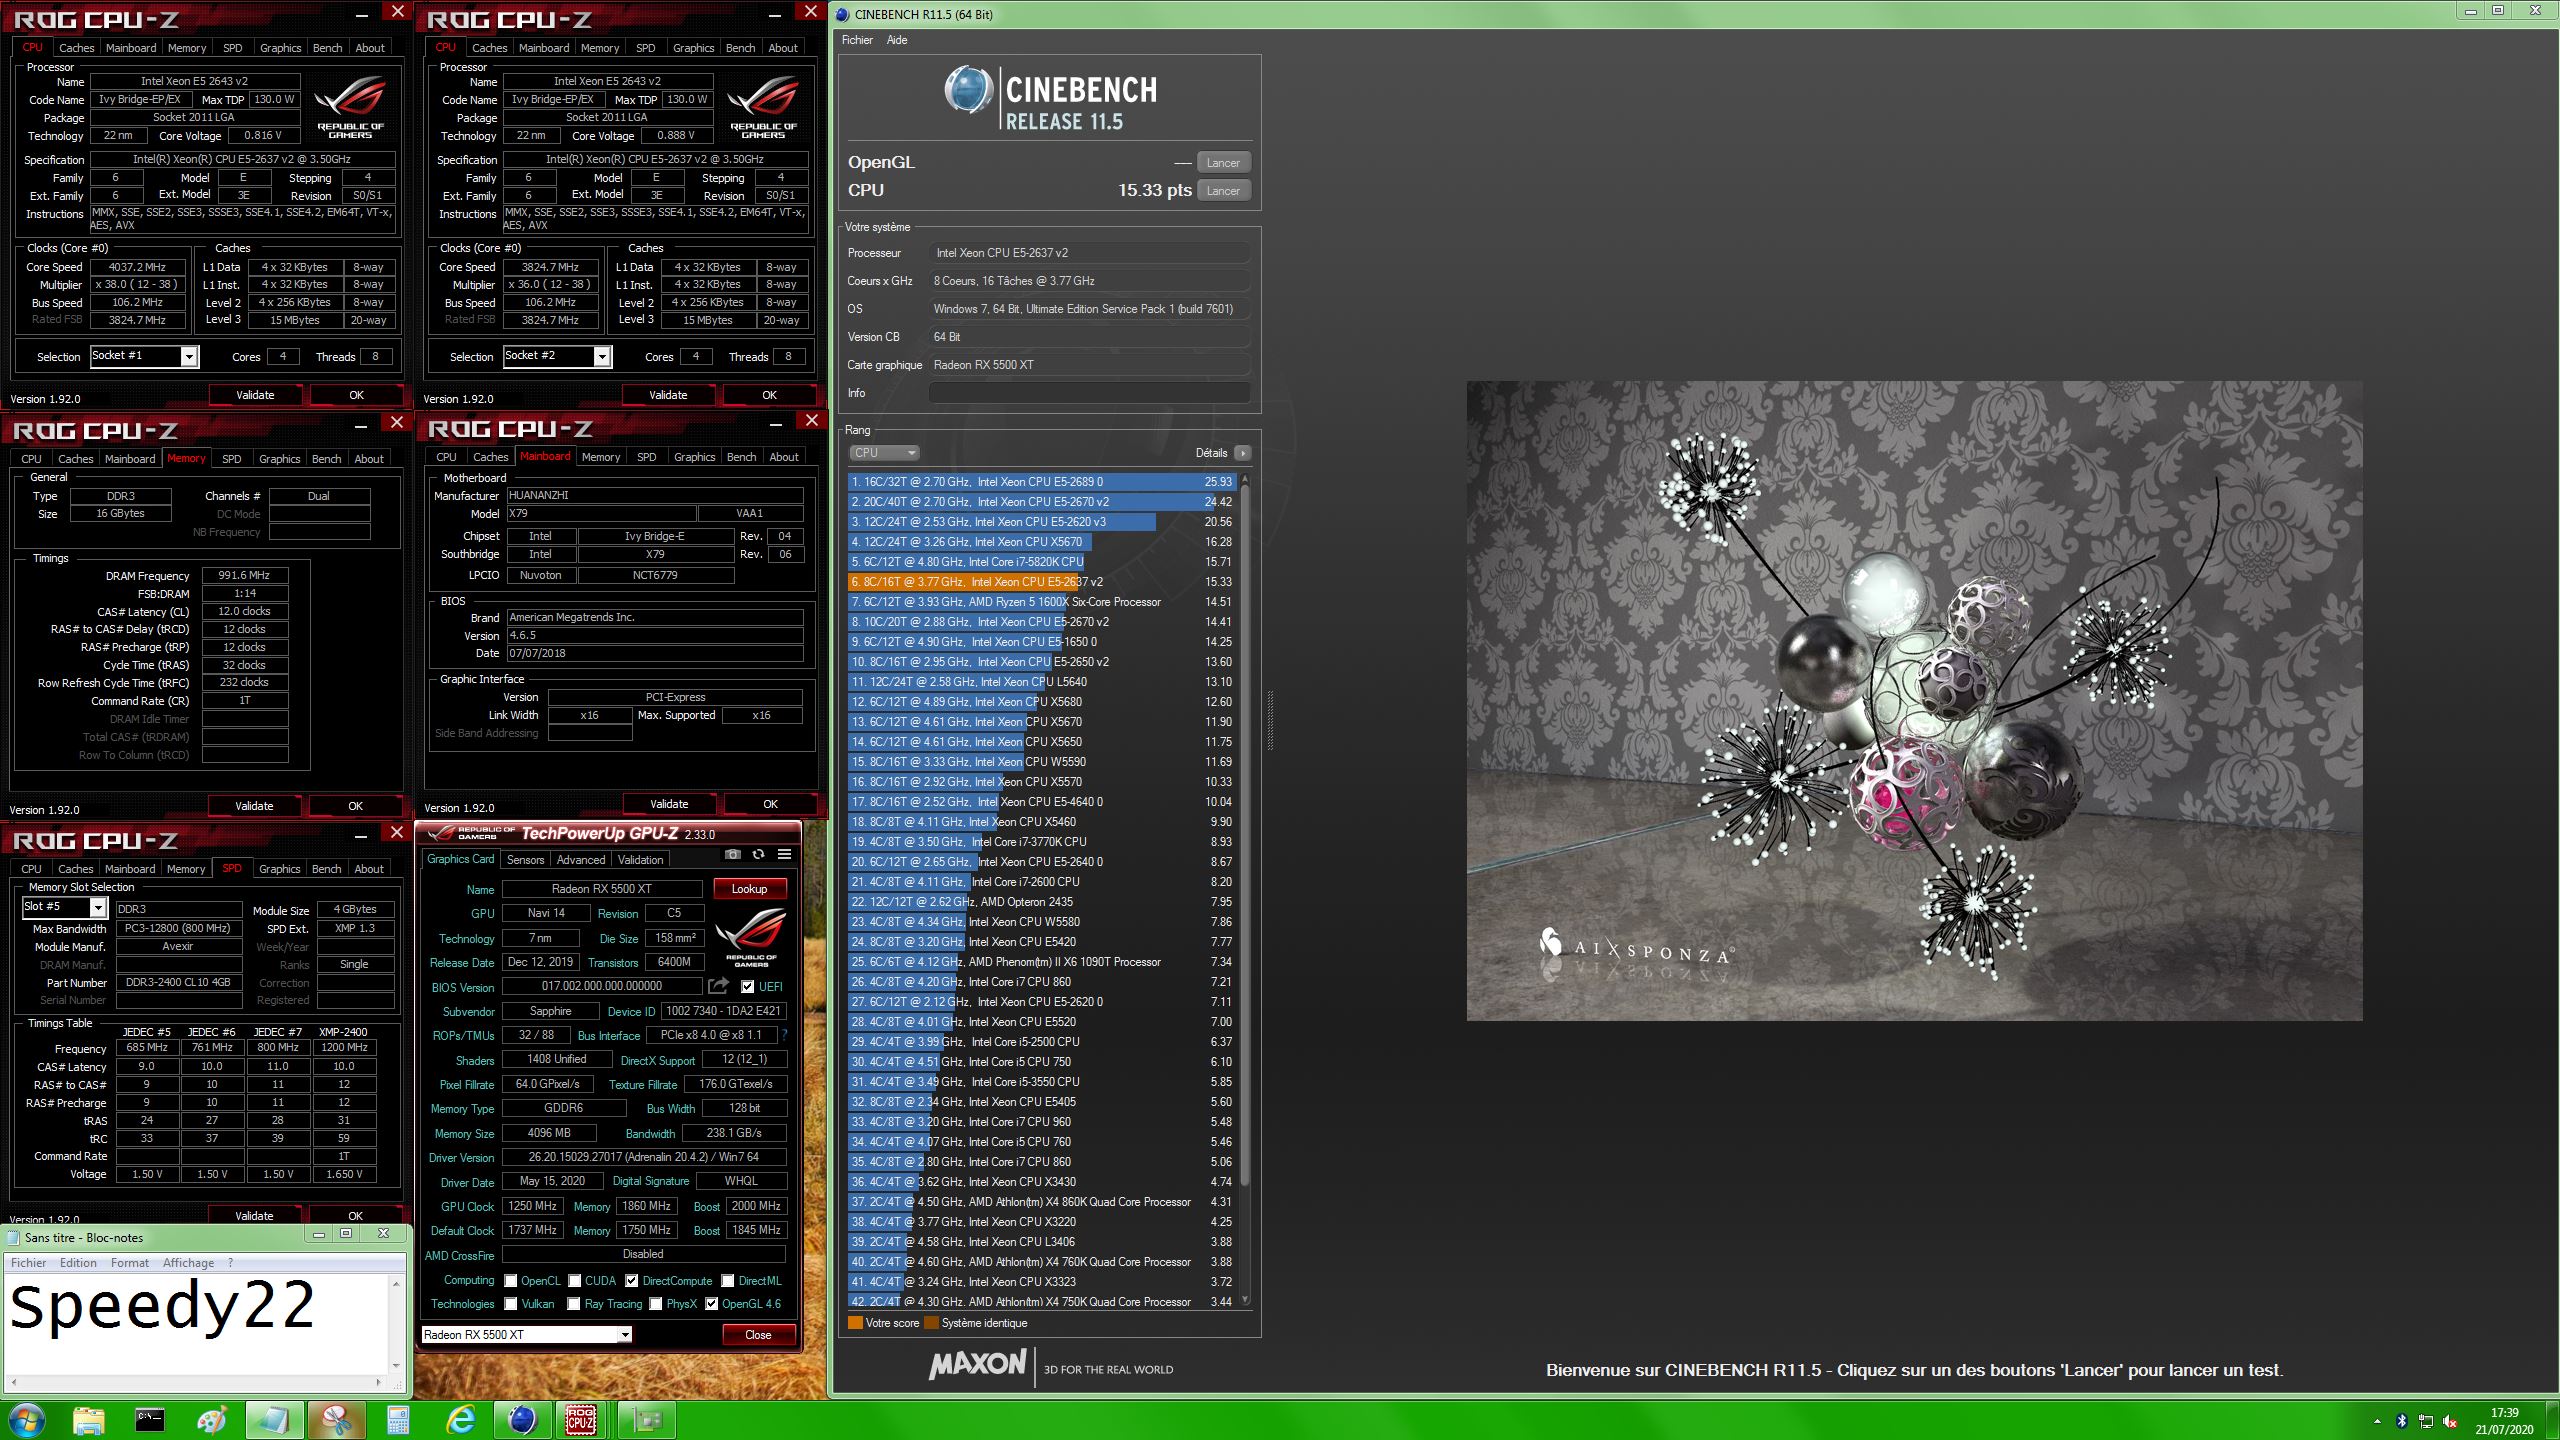Click the Close button in GPU-Z
Viewport: 2560px width, 1440px height.
[x=758, y=1335]
